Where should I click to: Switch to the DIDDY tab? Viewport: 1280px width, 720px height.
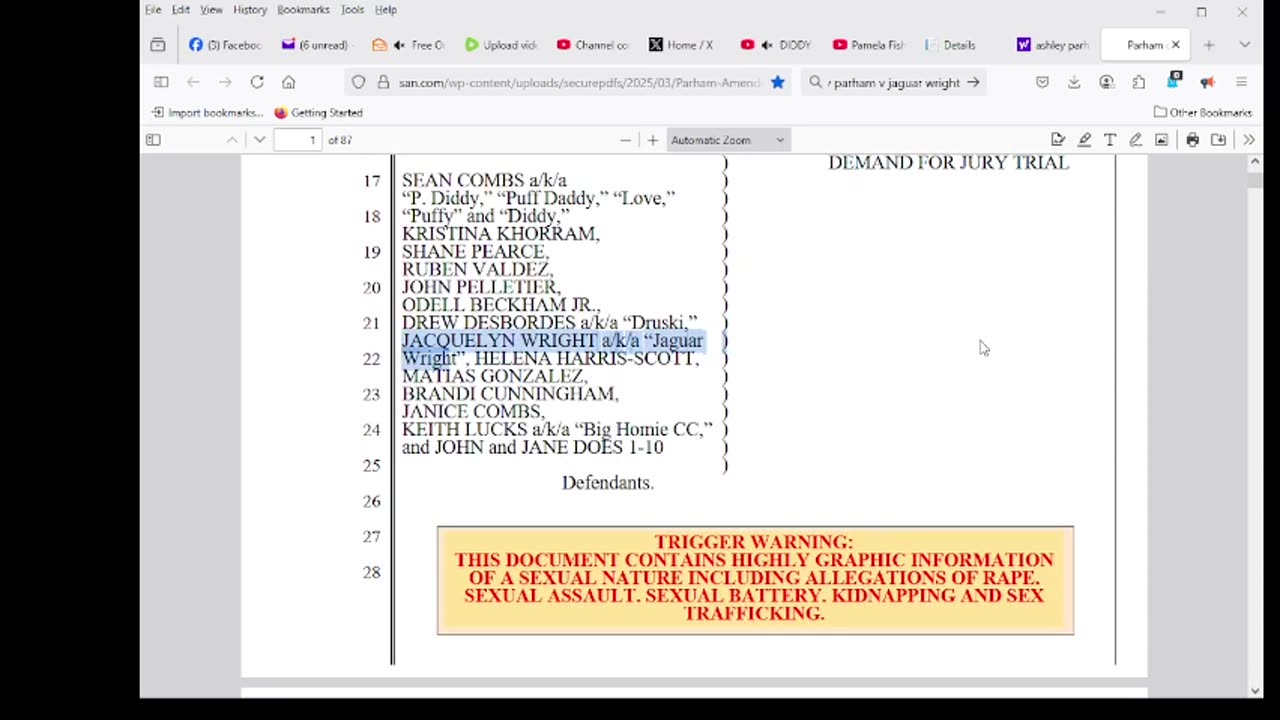click(777, 45)
